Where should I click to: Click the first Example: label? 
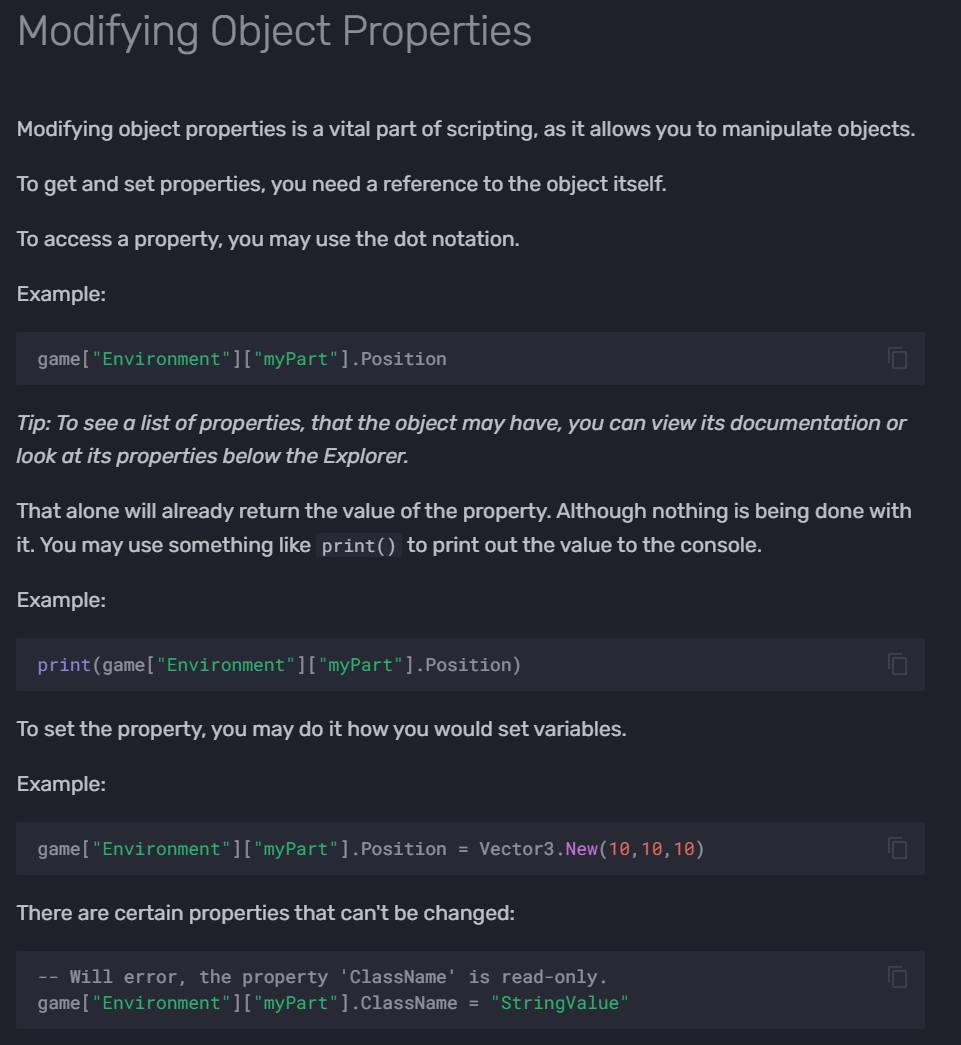click(x=61, y=294)
